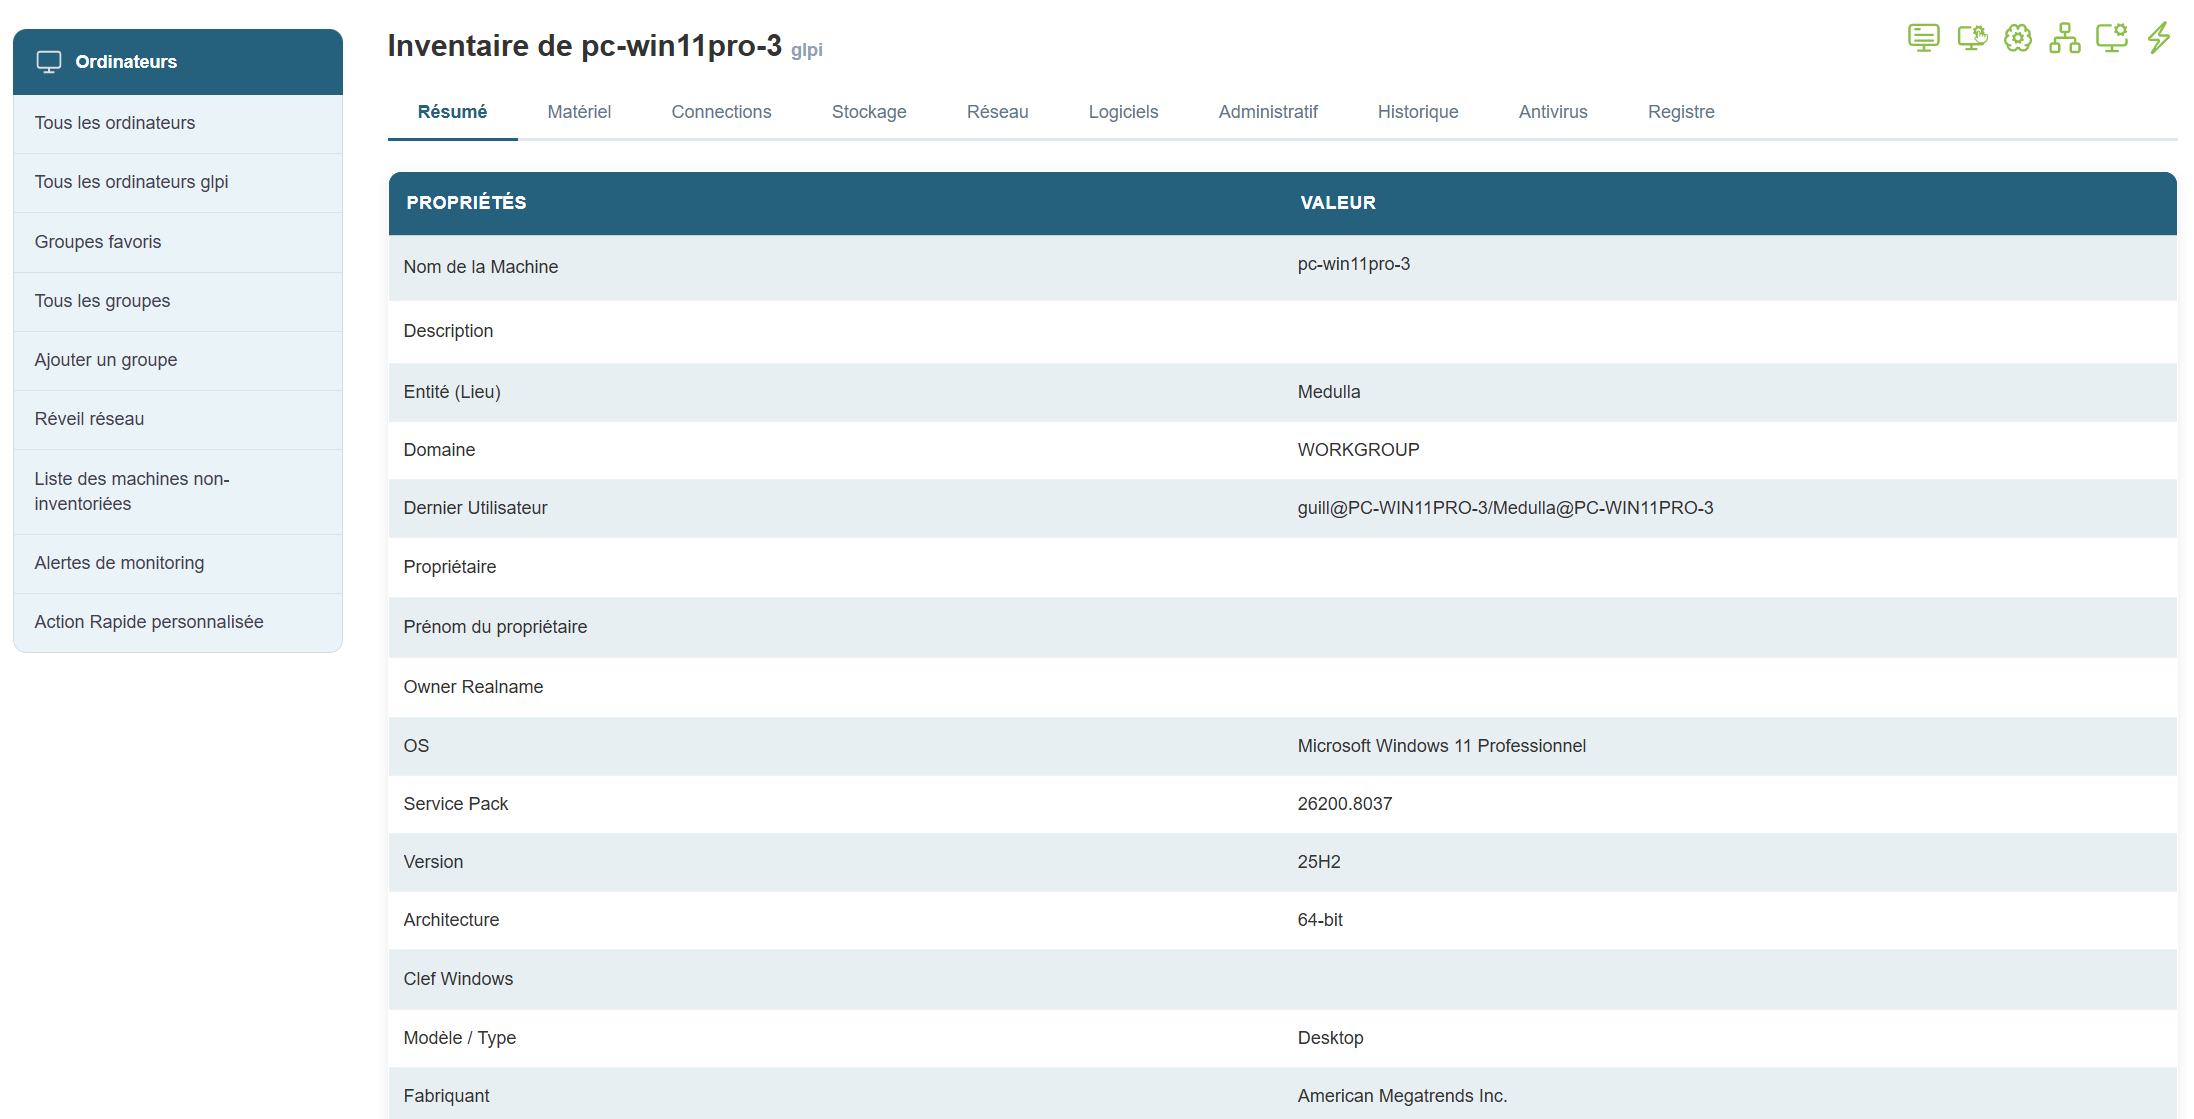Switch to the Stockage tab

click(869, 112)
